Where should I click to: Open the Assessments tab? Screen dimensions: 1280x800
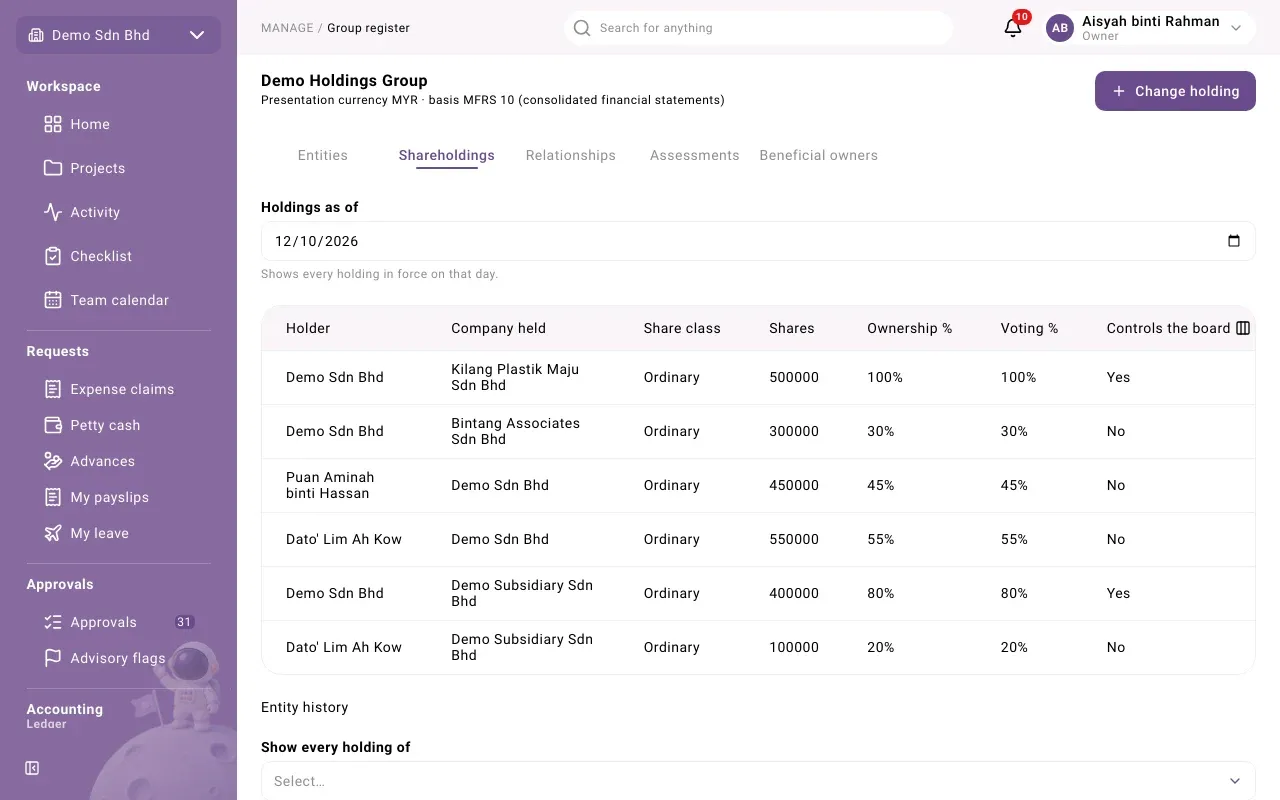tap(695, 155)
